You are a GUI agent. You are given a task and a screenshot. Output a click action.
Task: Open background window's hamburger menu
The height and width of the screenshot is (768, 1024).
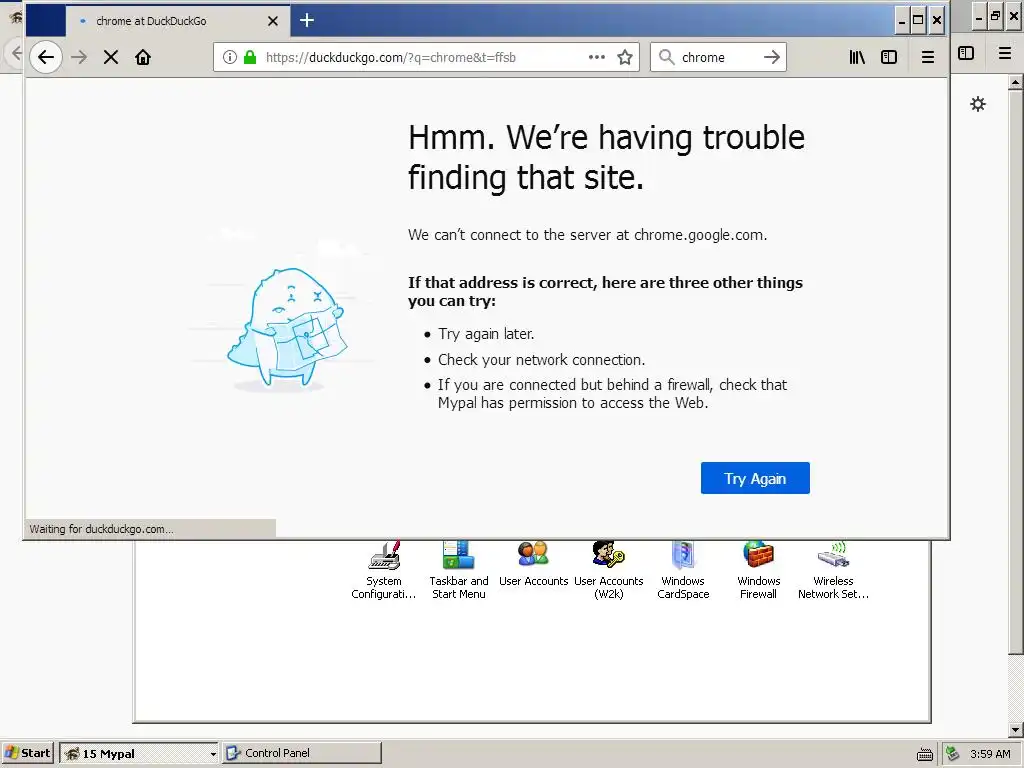1005,54
